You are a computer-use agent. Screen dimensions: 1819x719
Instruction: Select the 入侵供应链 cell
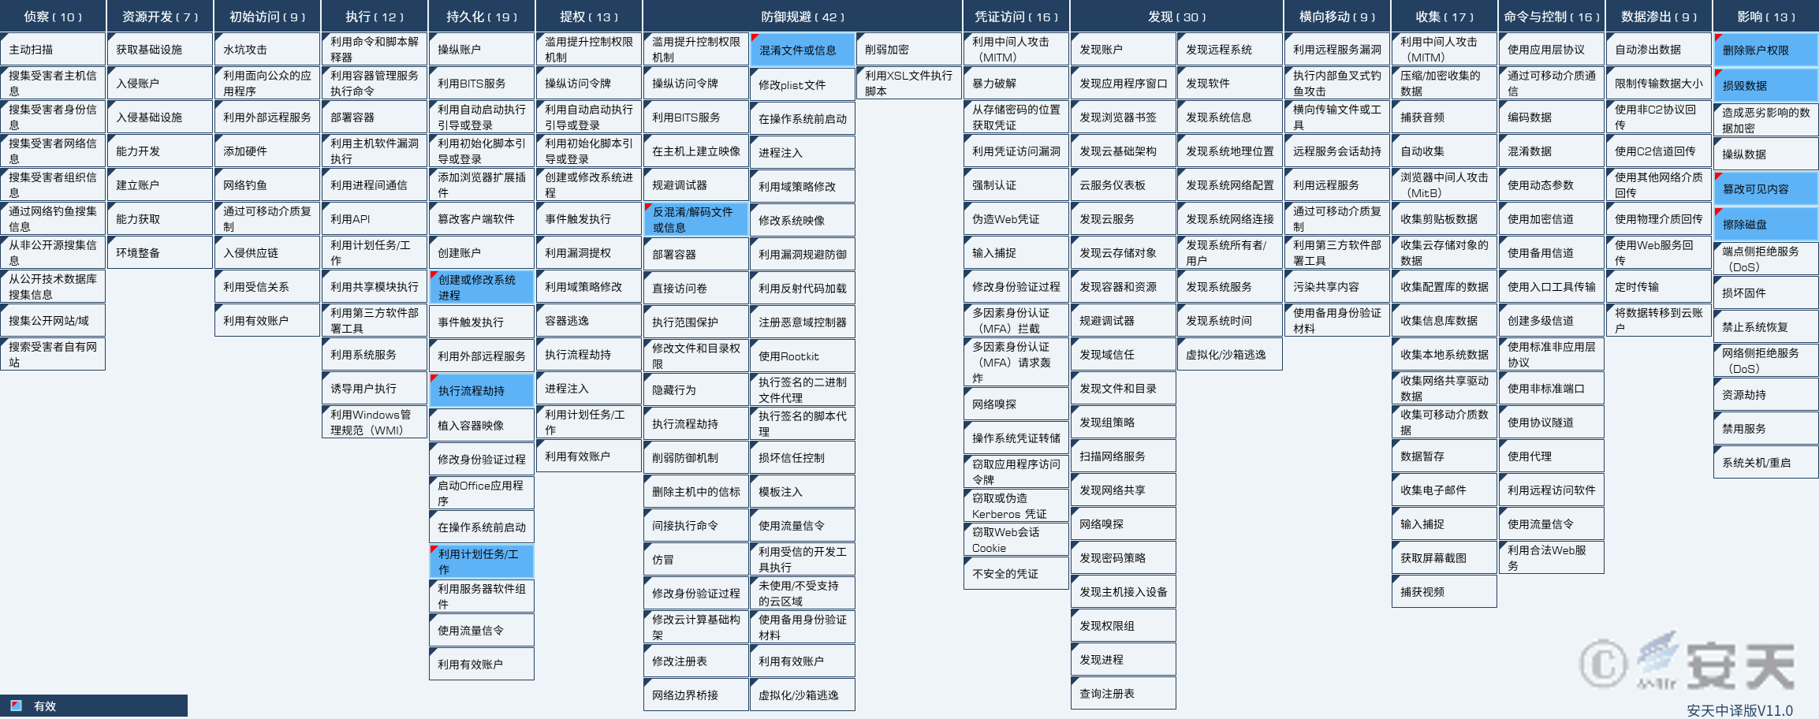267,253
